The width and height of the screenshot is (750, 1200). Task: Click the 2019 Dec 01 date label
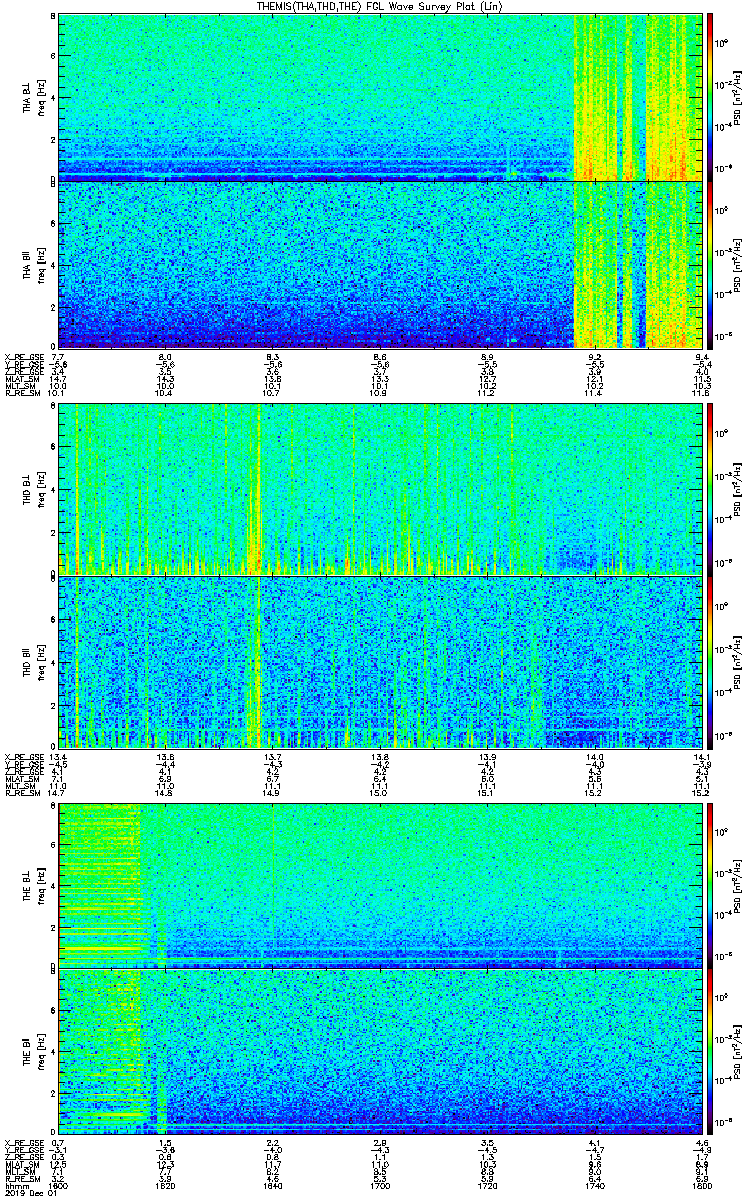tap(27, 1193)
